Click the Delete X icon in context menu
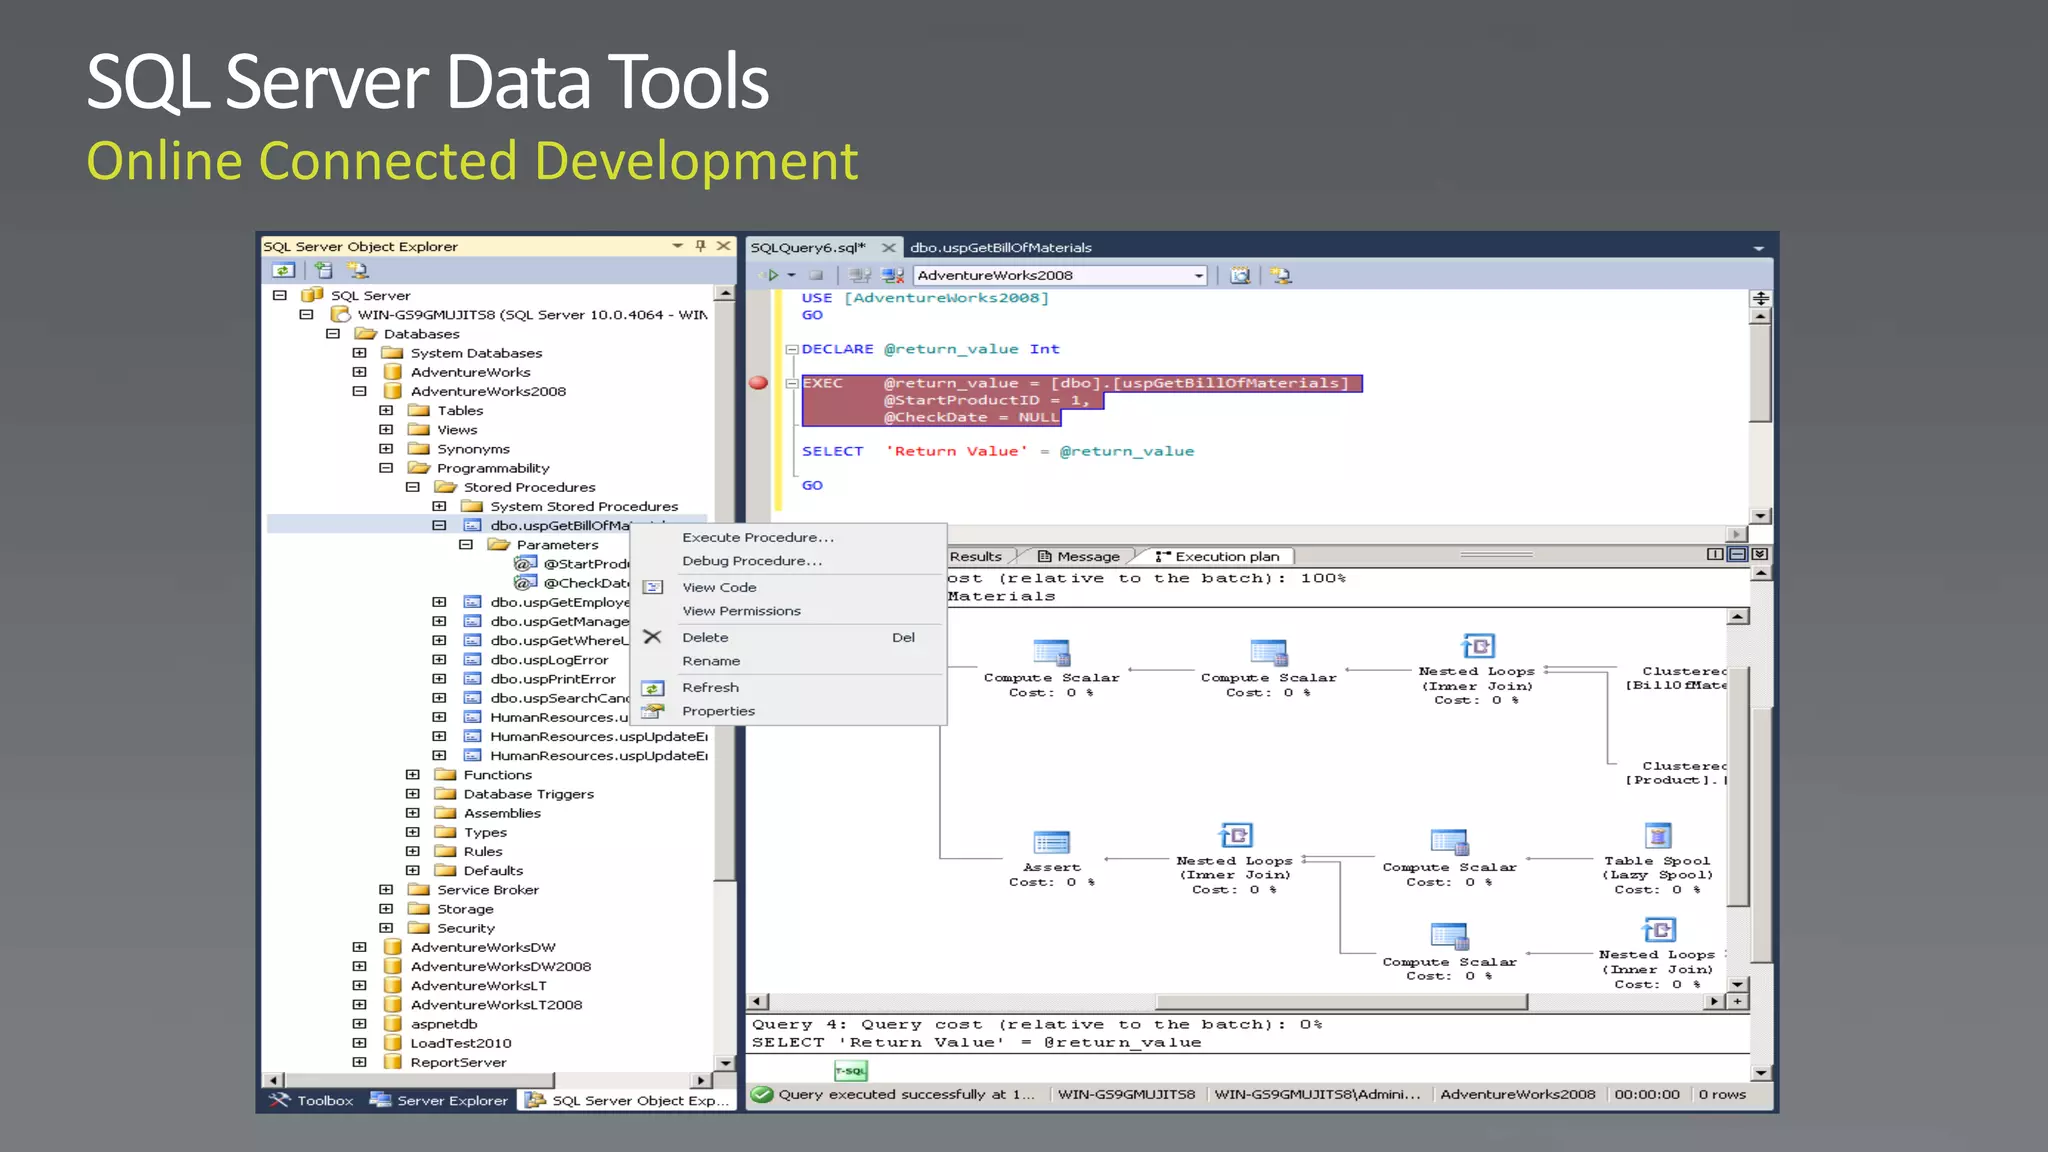Viewport: 2048px width, 1152px height. point(652,637)
